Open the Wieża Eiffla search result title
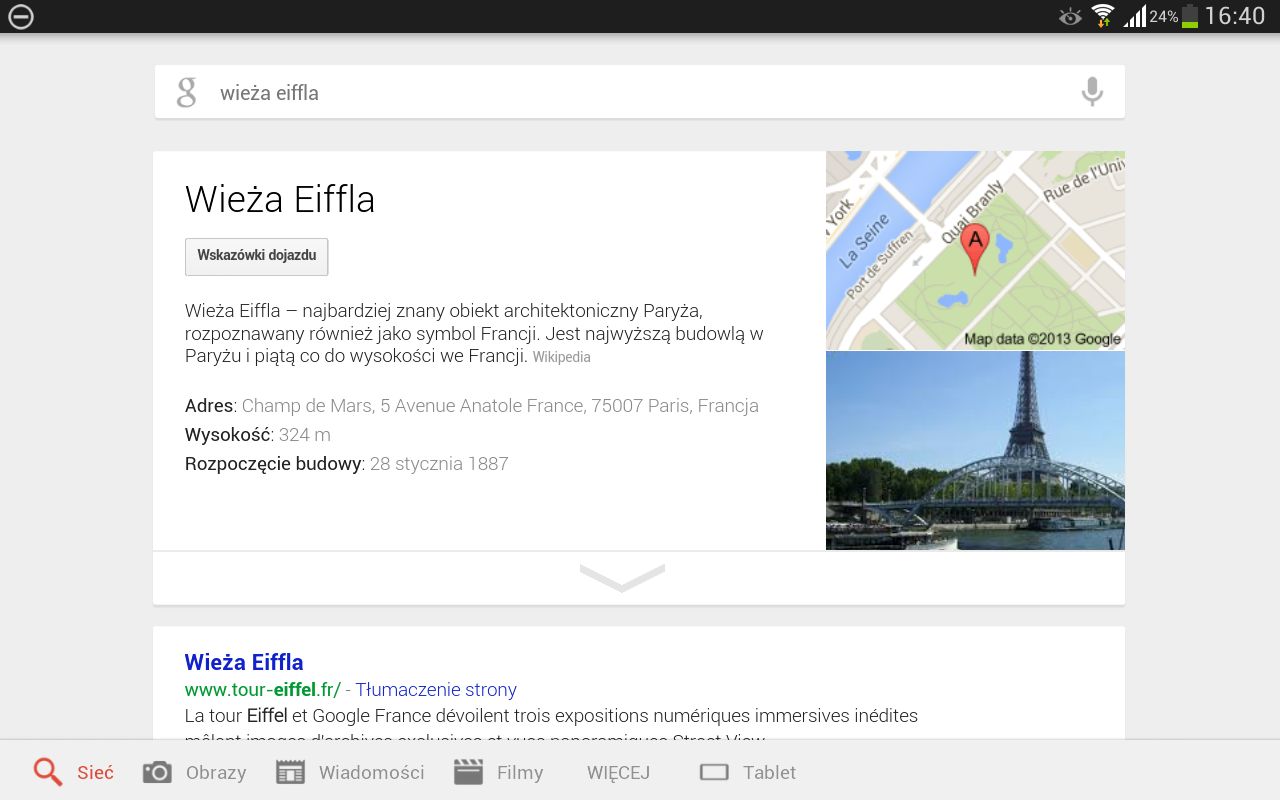Viewport: 1280px width, 800px height. (244, 662)
